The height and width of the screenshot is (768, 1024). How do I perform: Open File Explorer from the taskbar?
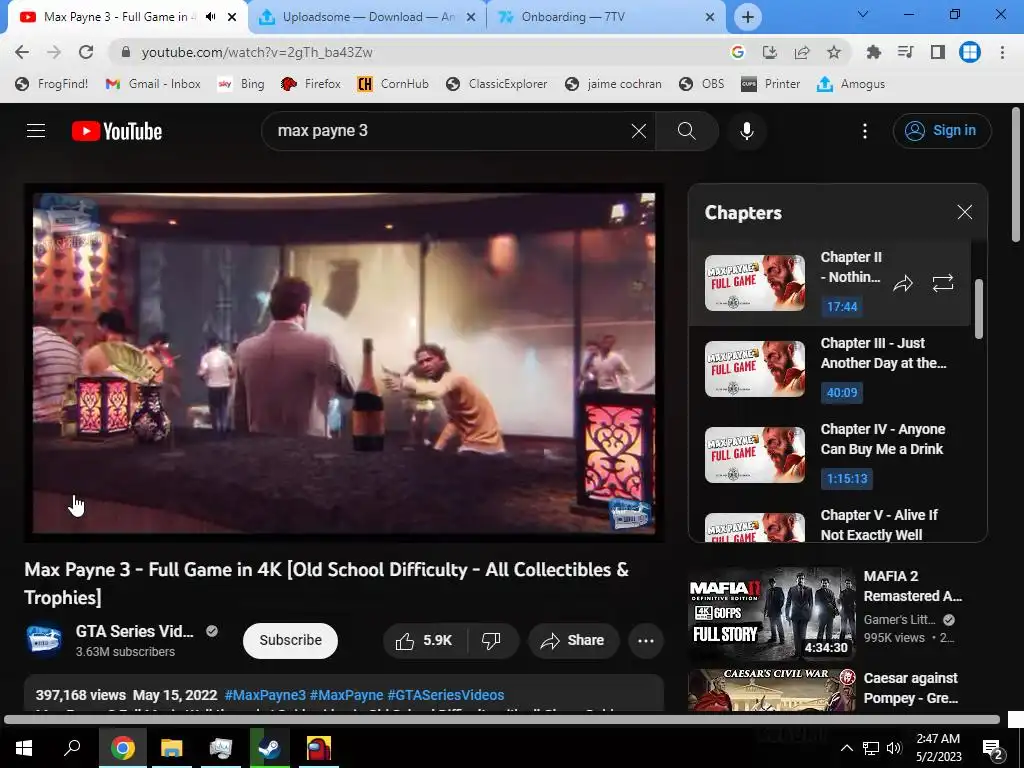click(x=171, y=748)
